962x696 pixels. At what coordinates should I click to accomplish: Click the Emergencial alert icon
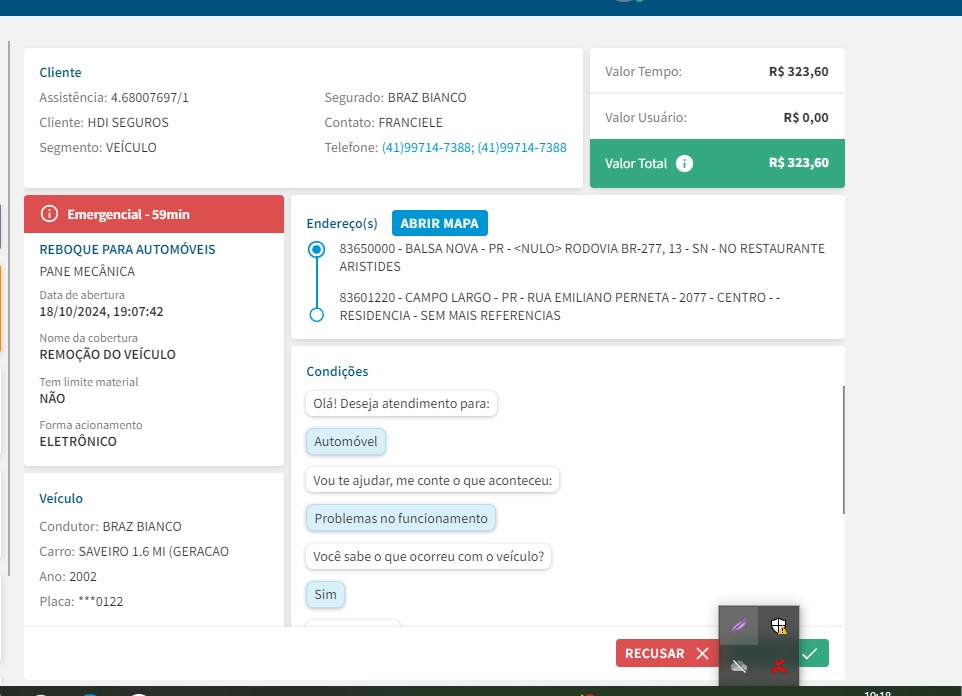coord(49,214)
